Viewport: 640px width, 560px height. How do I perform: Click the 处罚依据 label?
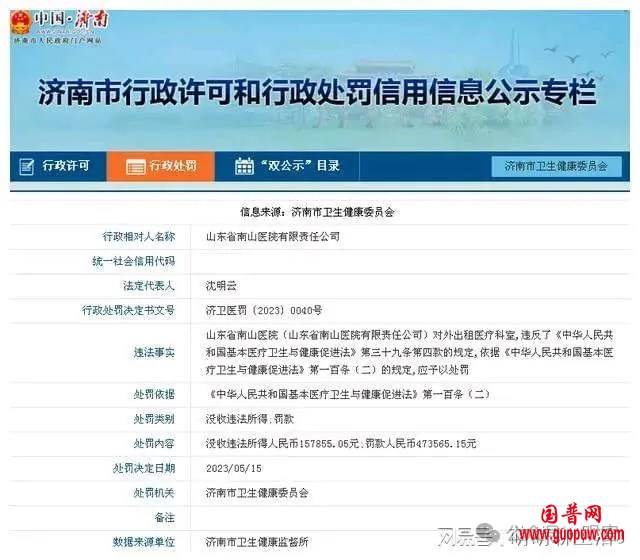[x=154, y=394]
